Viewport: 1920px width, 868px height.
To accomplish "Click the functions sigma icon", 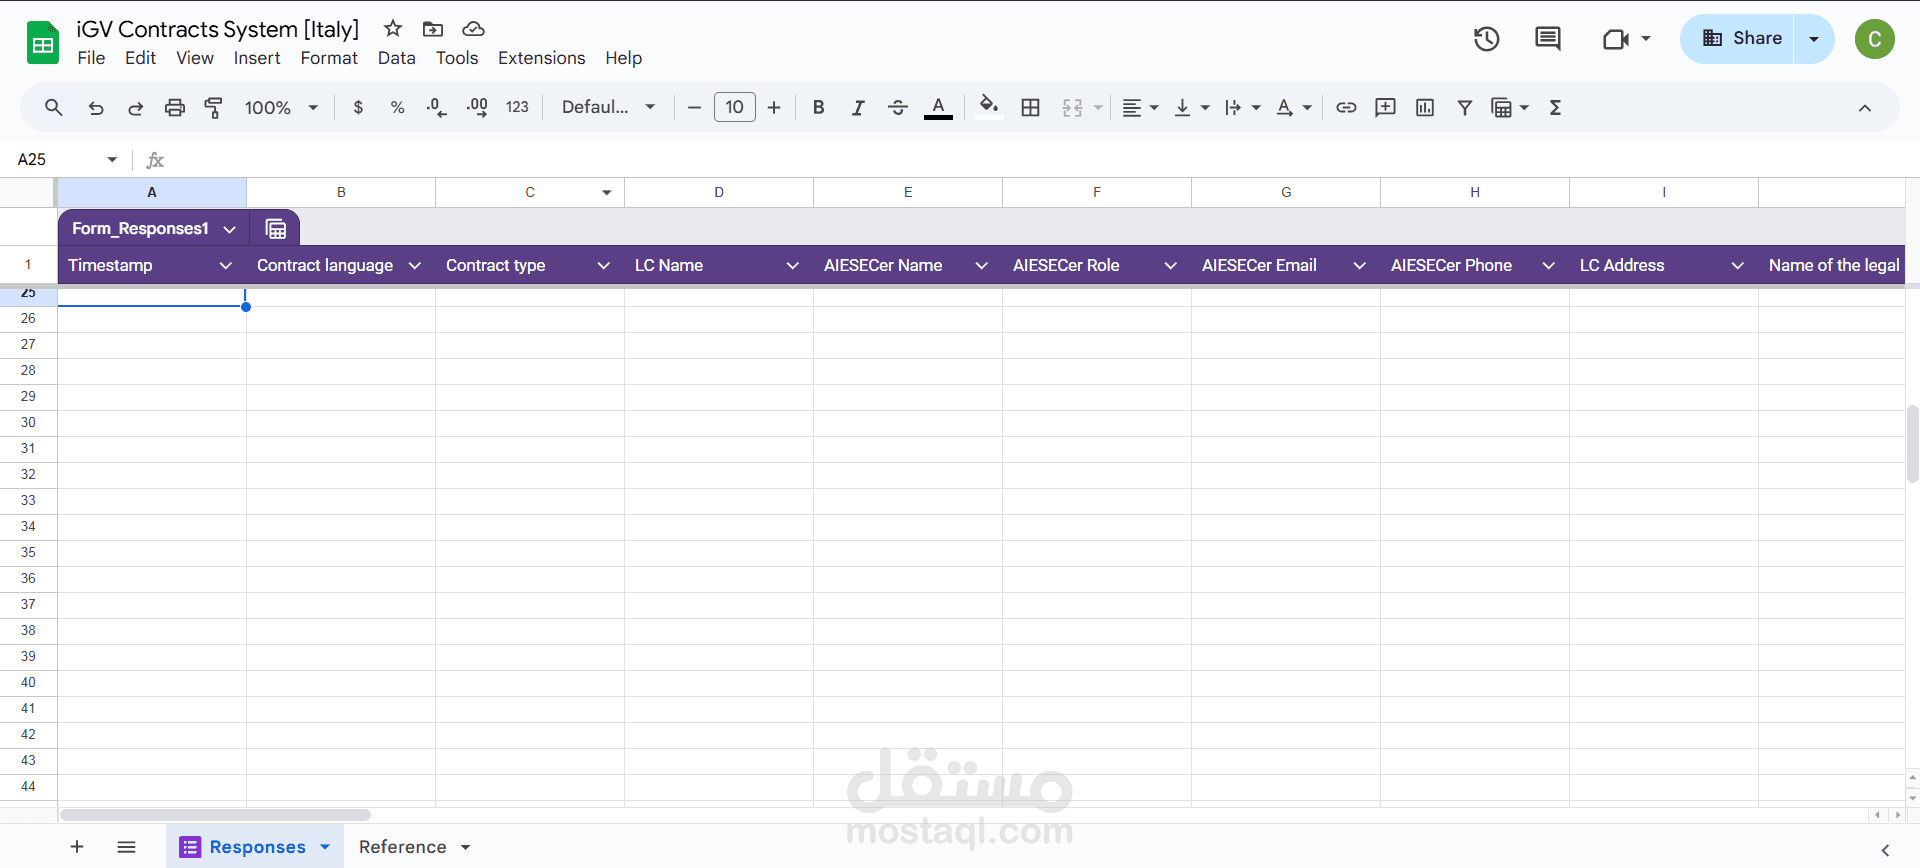I will click(1555, 108).
